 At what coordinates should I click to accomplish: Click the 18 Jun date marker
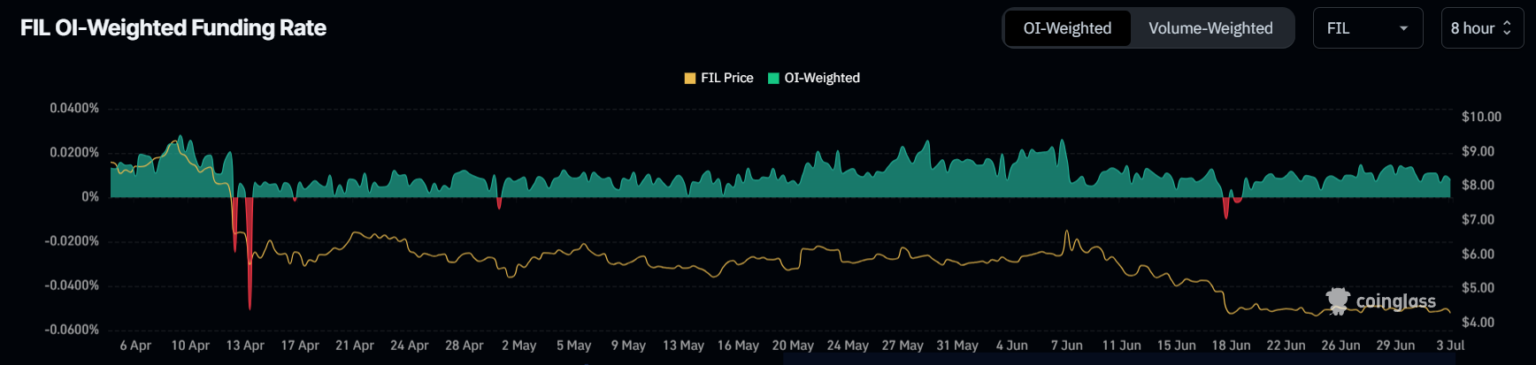point(1231,346)
